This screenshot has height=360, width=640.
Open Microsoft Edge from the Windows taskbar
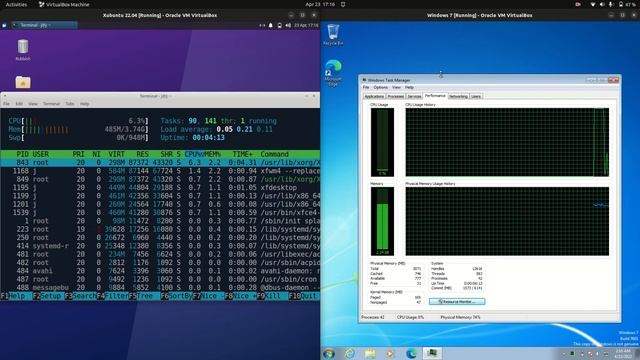pos(411,353)
